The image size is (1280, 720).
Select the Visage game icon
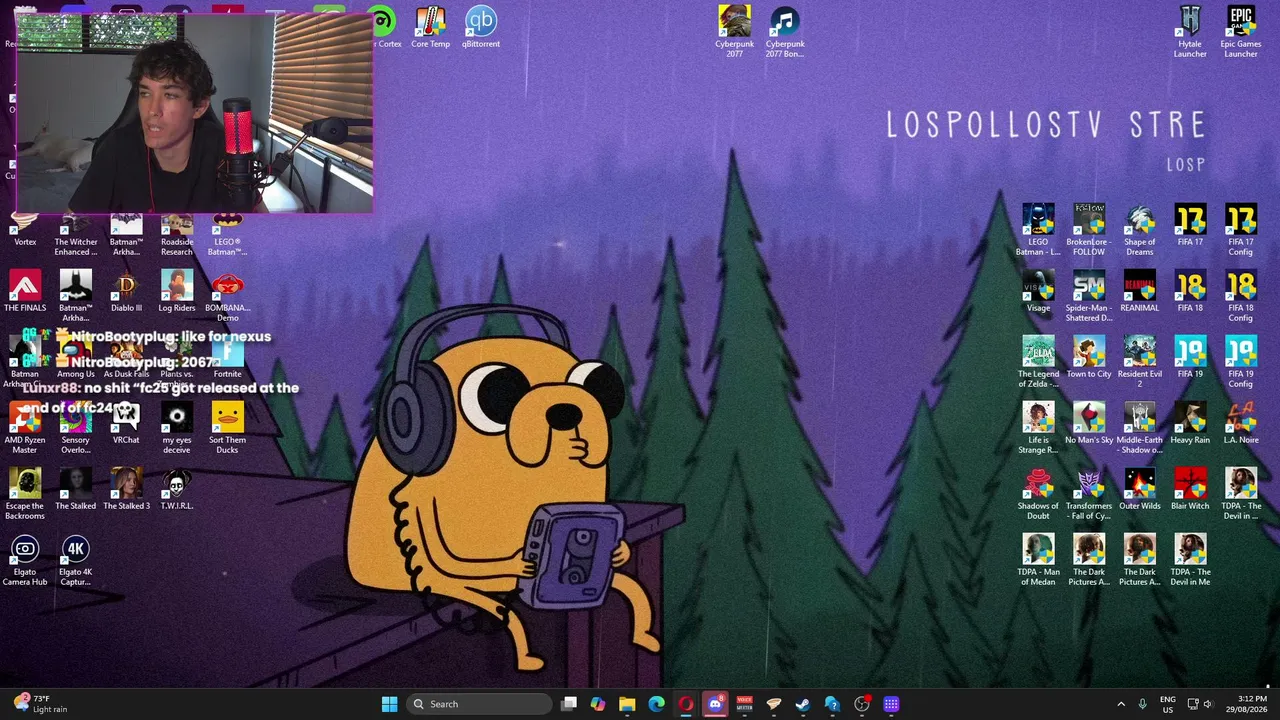tap(1038, 291)
